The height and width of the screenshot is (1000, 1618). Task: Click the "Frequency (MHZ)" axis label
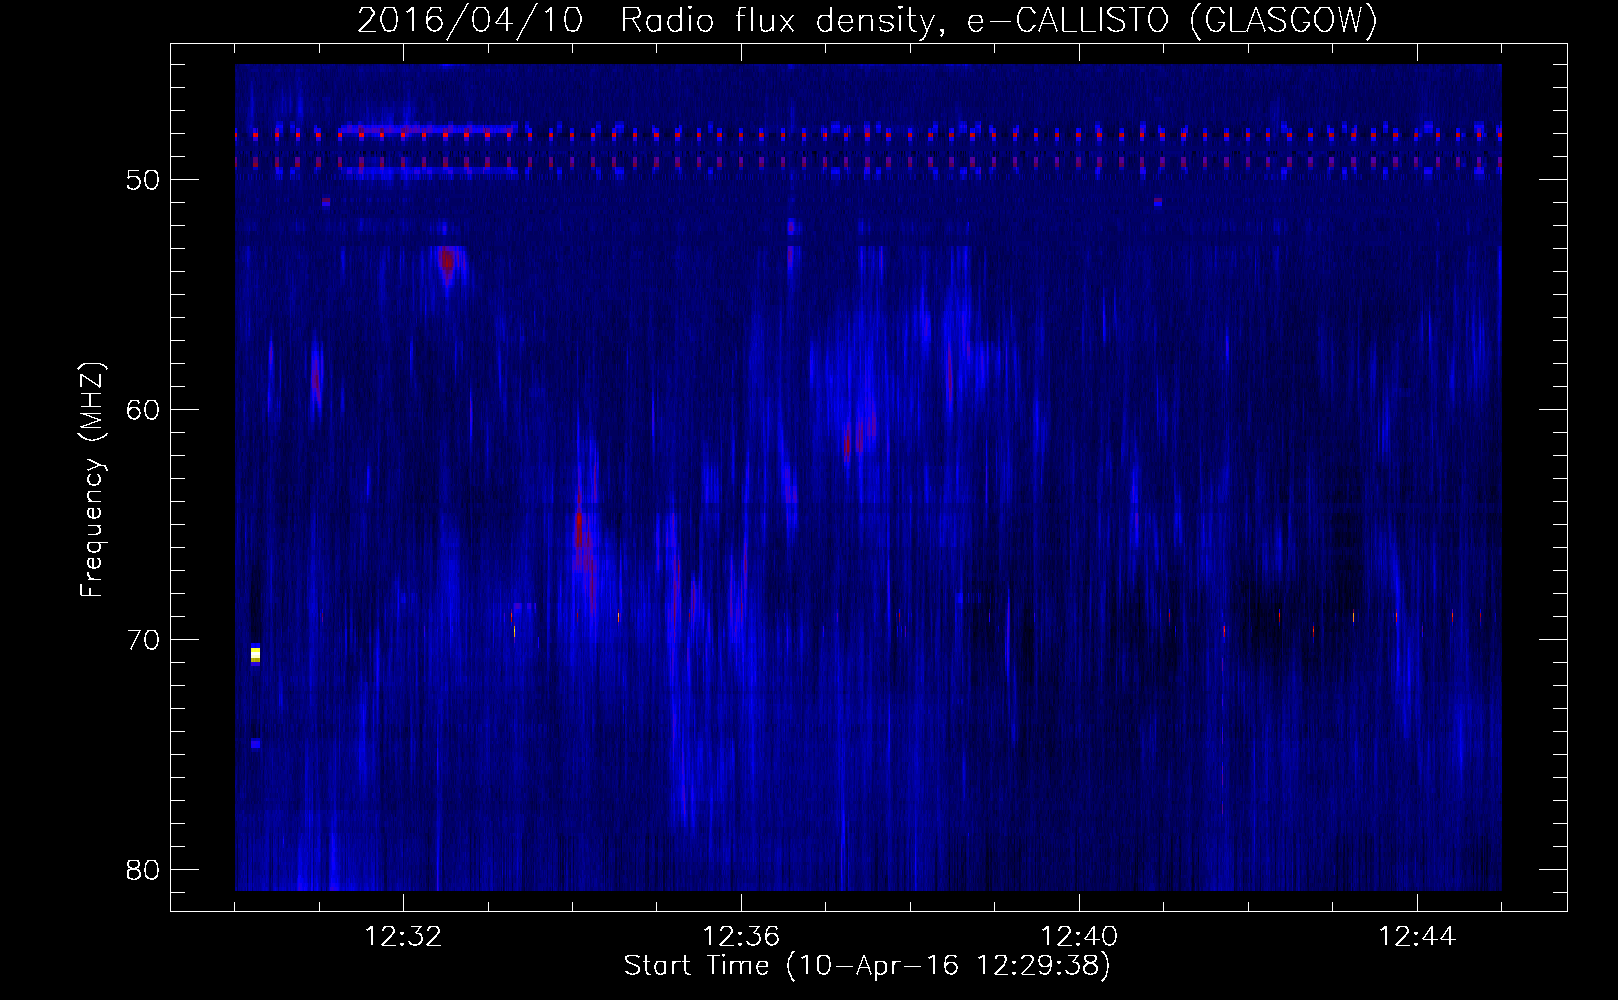(x=92, y=480)
